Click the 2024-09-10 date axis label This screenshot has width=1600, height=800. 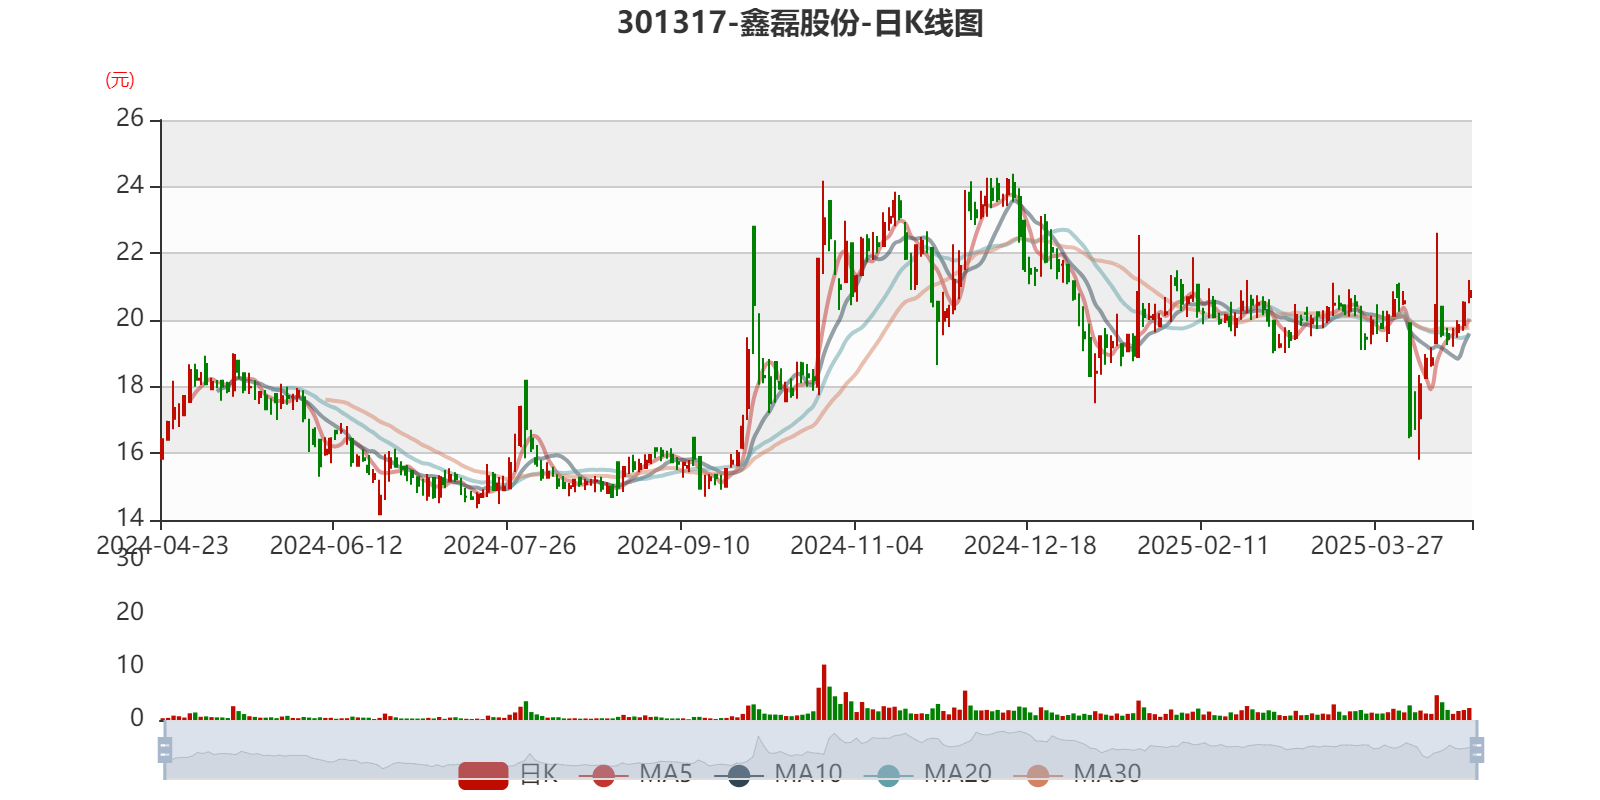click(683, 546)
